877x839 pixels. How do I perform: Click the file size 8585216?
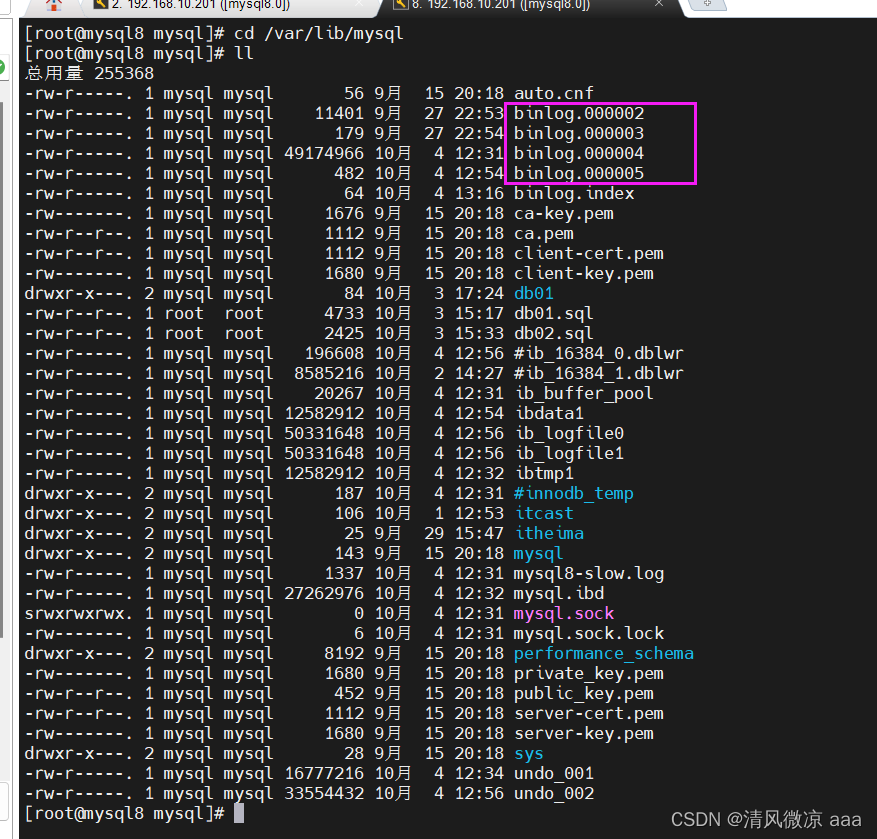tap(329, 374)
